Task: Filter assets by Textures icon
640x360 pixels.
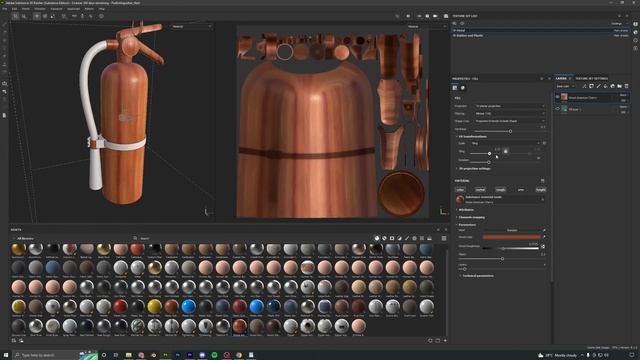Action: tap(422, 238)
